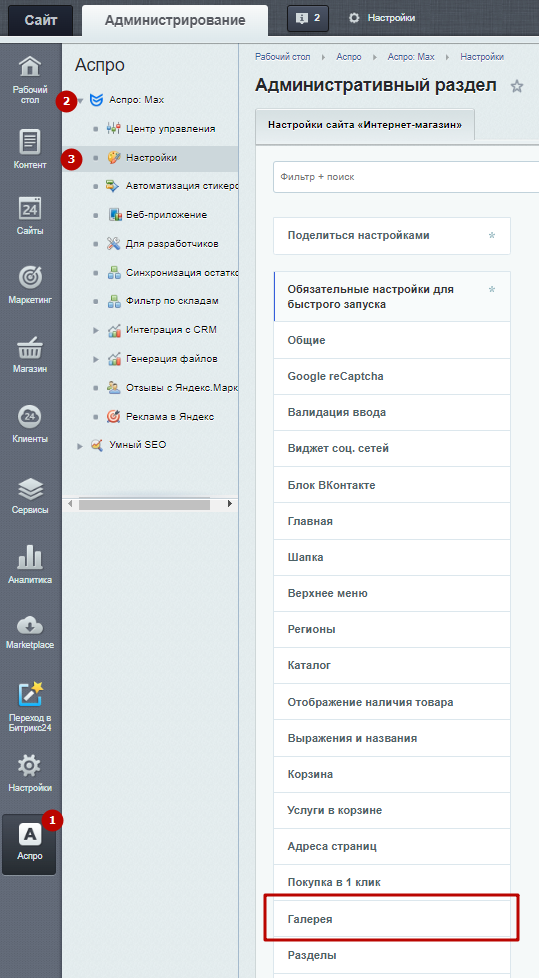The width and height of the screenshot is (539, 978).
Task: Open the Каталог settings section
Action: point(392,665)
